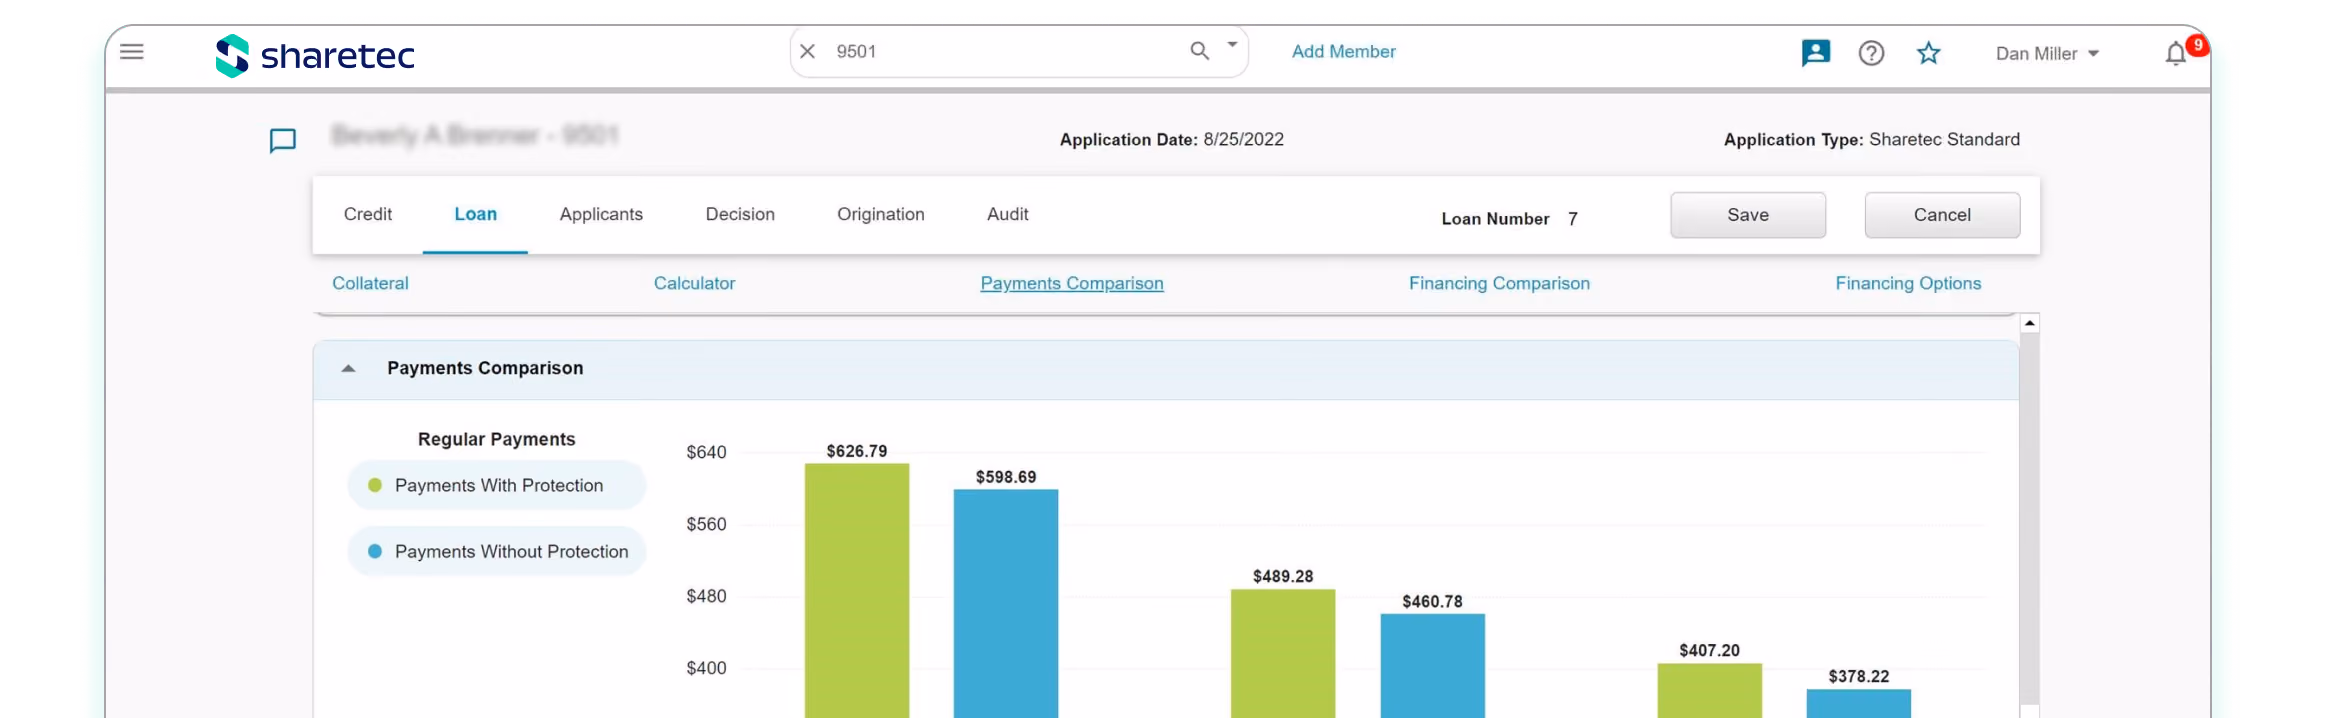The image size is (2338, 718).
Task: Collapse the Payments Comparison panel
Action: (x=349, y=368)
